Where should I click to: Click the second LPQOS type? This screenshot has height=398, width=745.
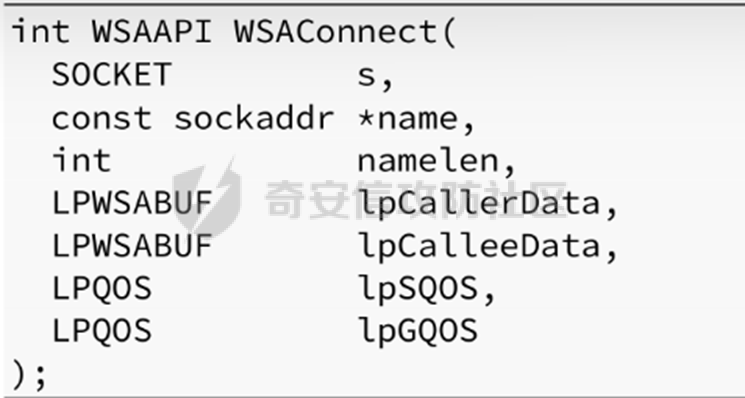[102, 331]
